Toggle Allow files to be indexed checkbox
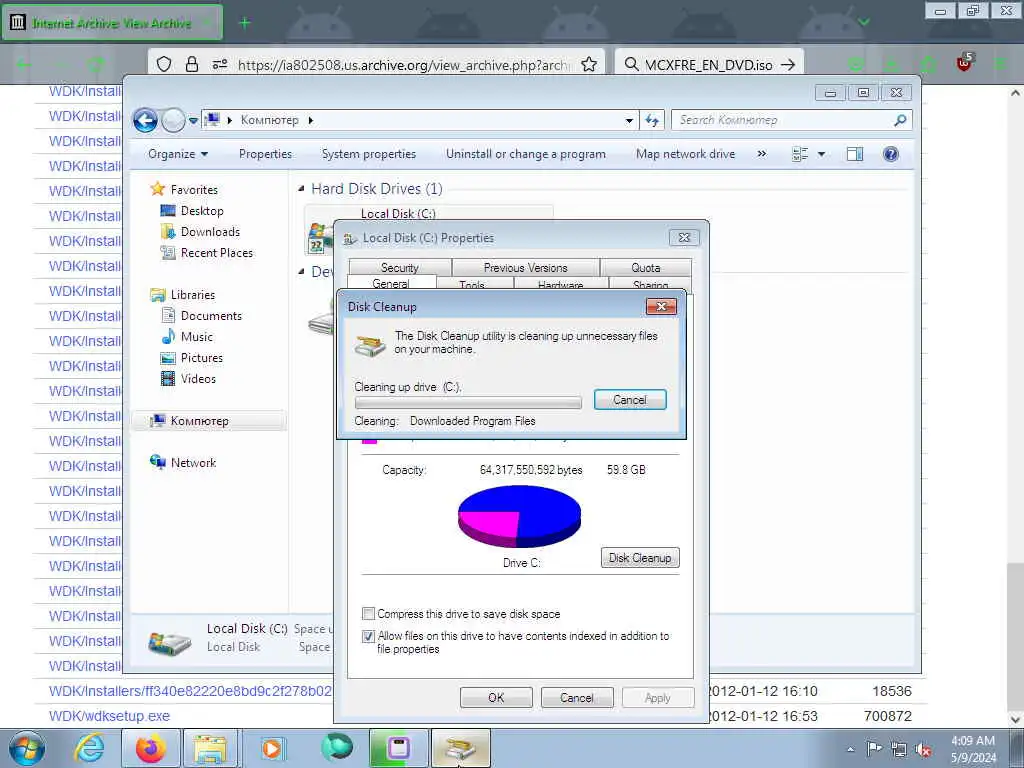This screenshot has height=768, width=1024. point(368,636)
